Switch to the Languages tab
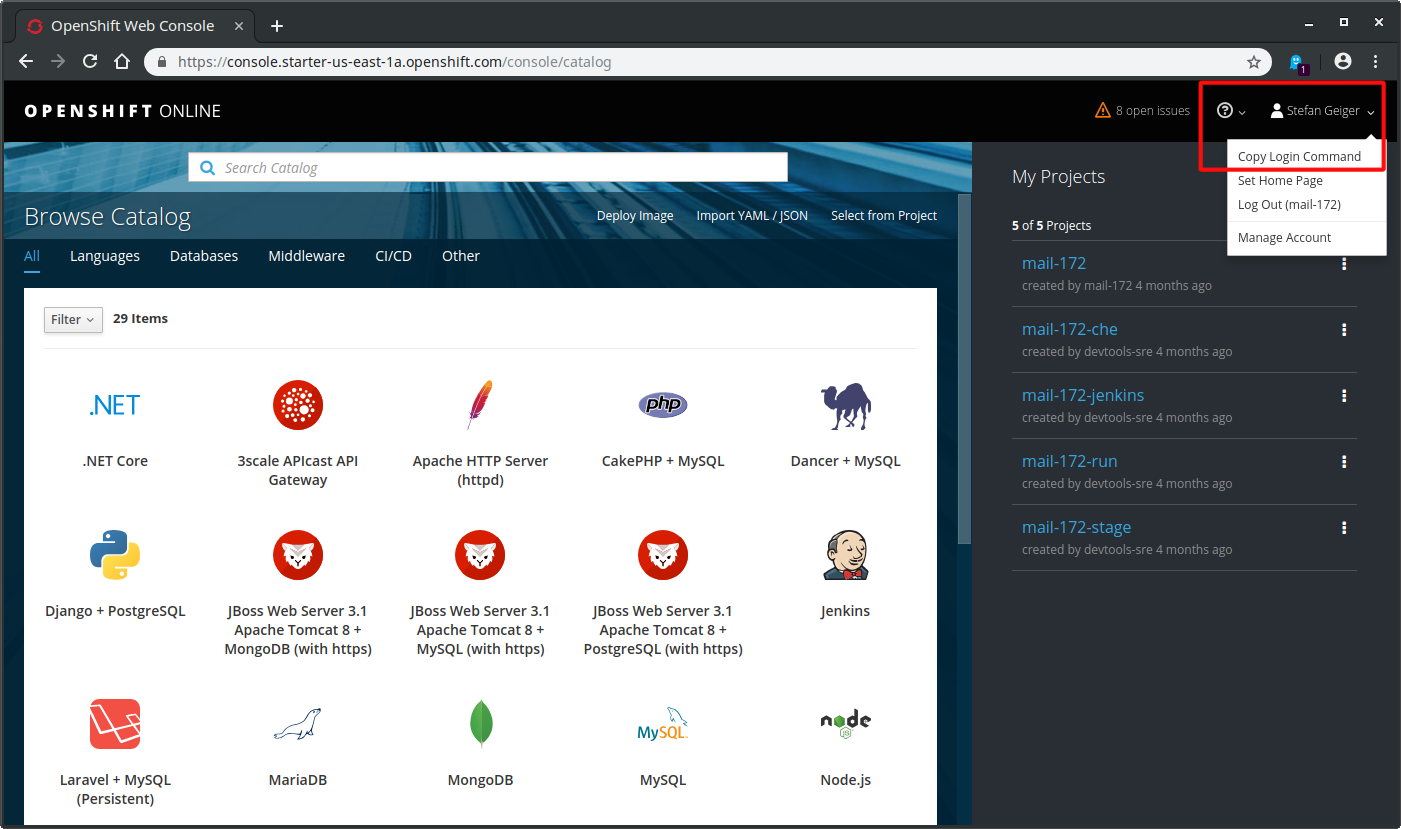 click(x=105, y=256)
